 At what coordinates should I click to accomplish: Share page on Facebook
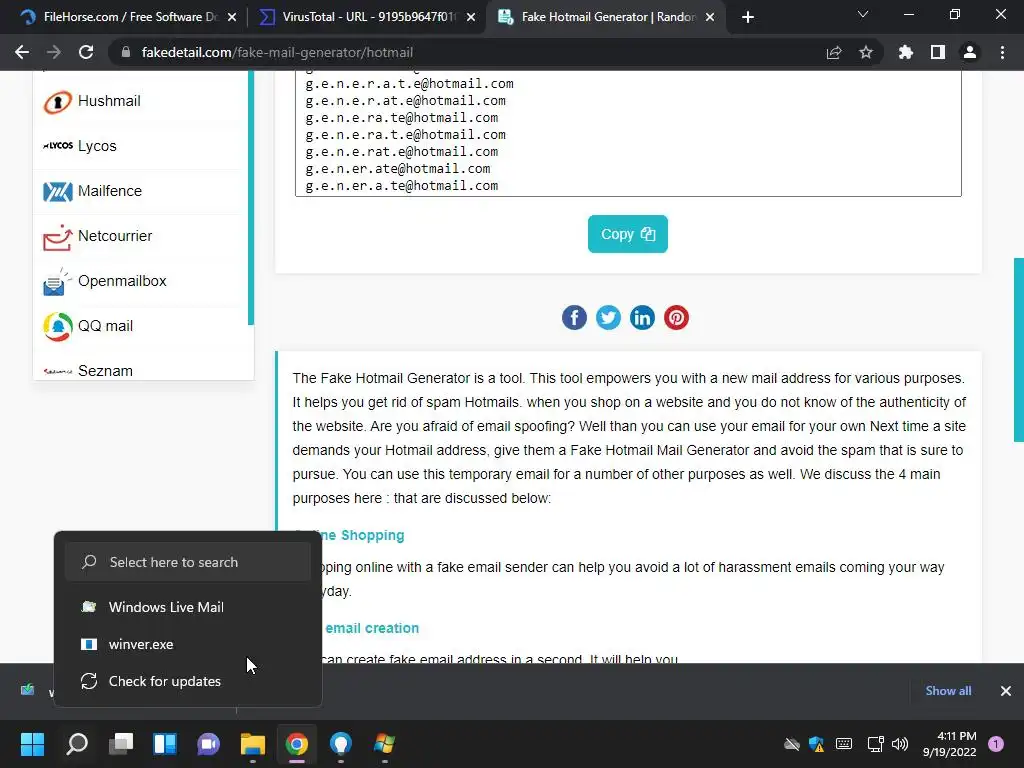pyautogui.click(x=574, y=318)
